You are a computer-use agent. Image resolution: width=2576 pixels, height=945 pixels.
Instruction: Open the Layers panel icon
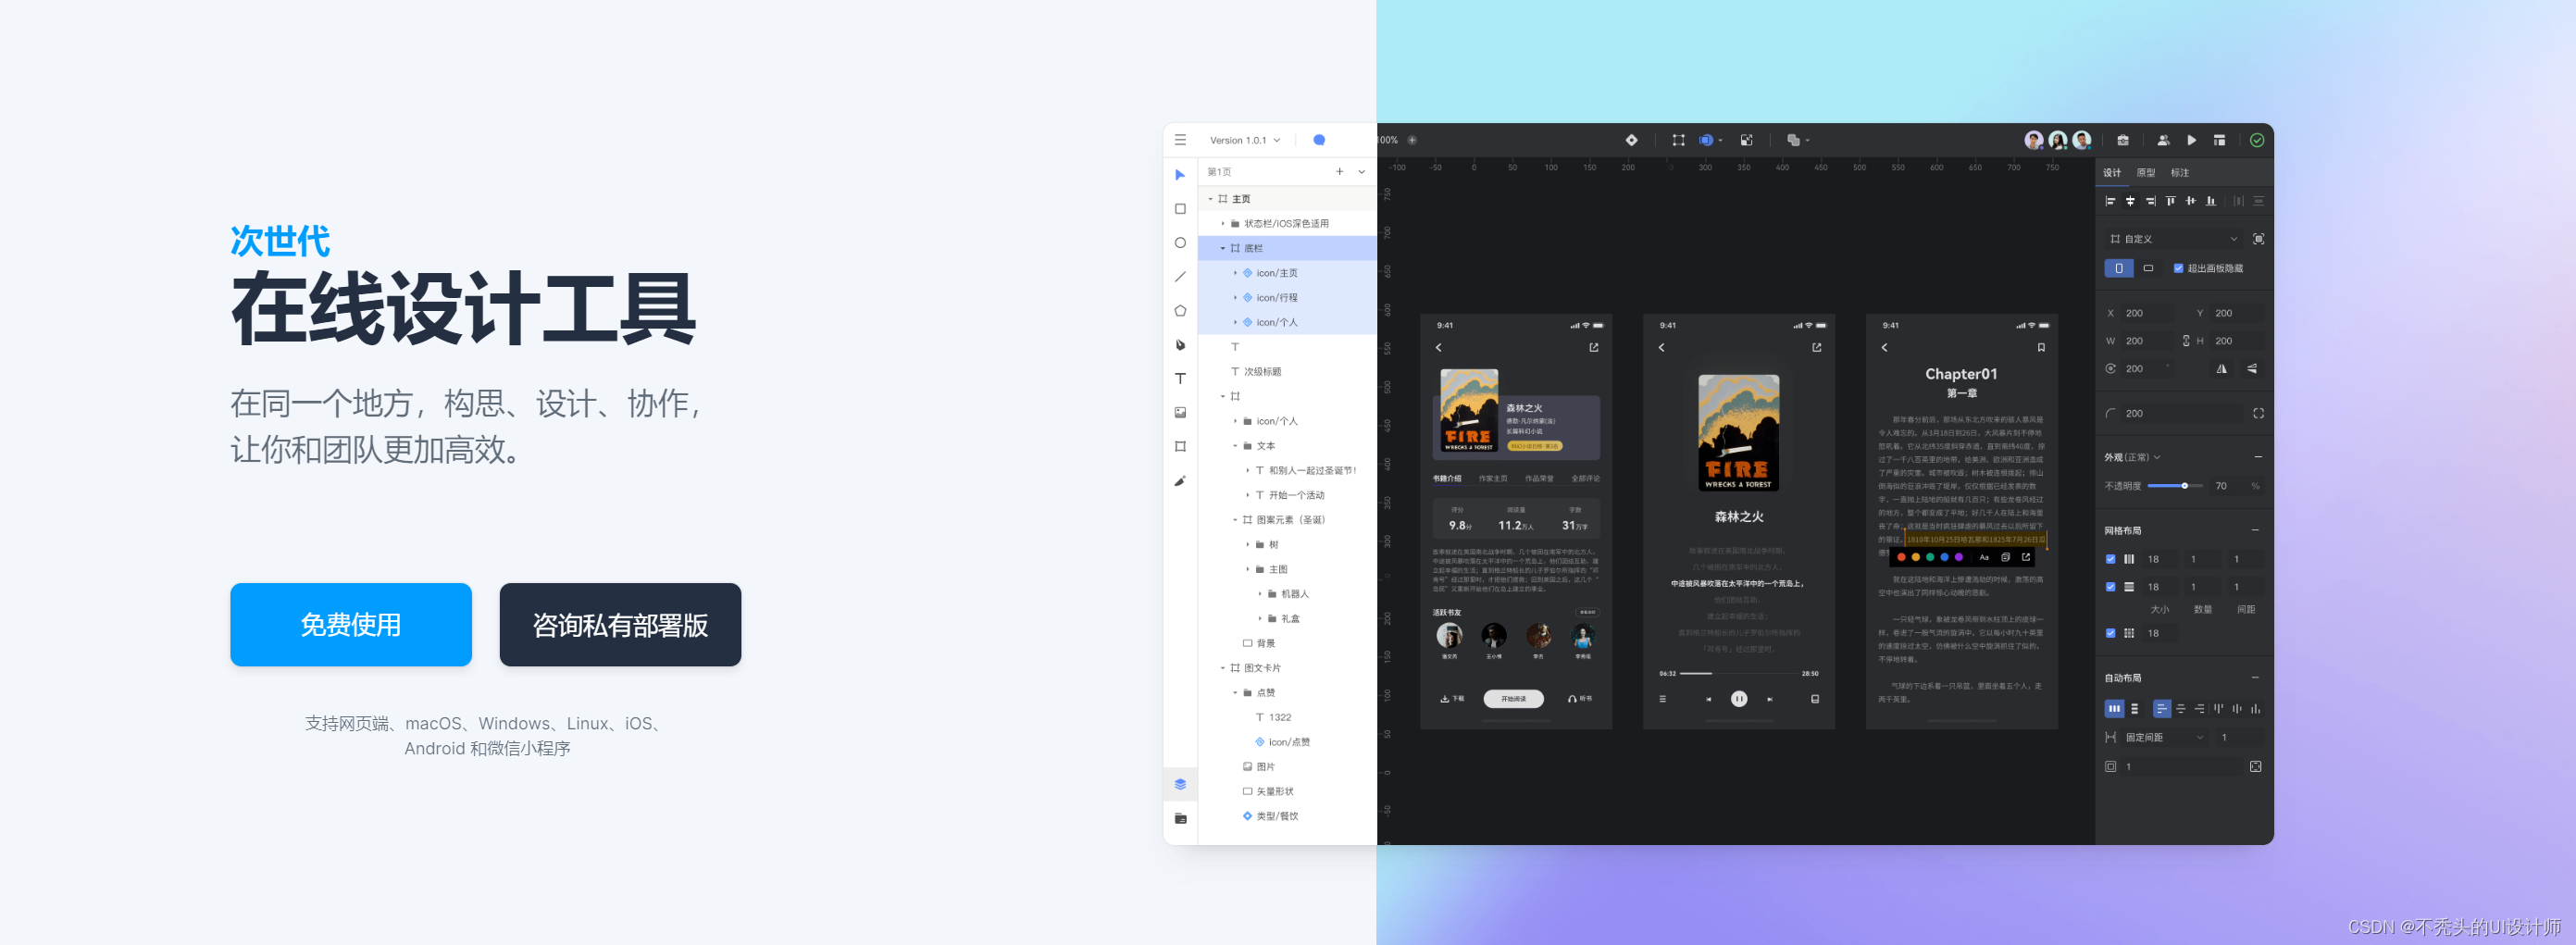pyautogui.click(x=1180, y=784)
